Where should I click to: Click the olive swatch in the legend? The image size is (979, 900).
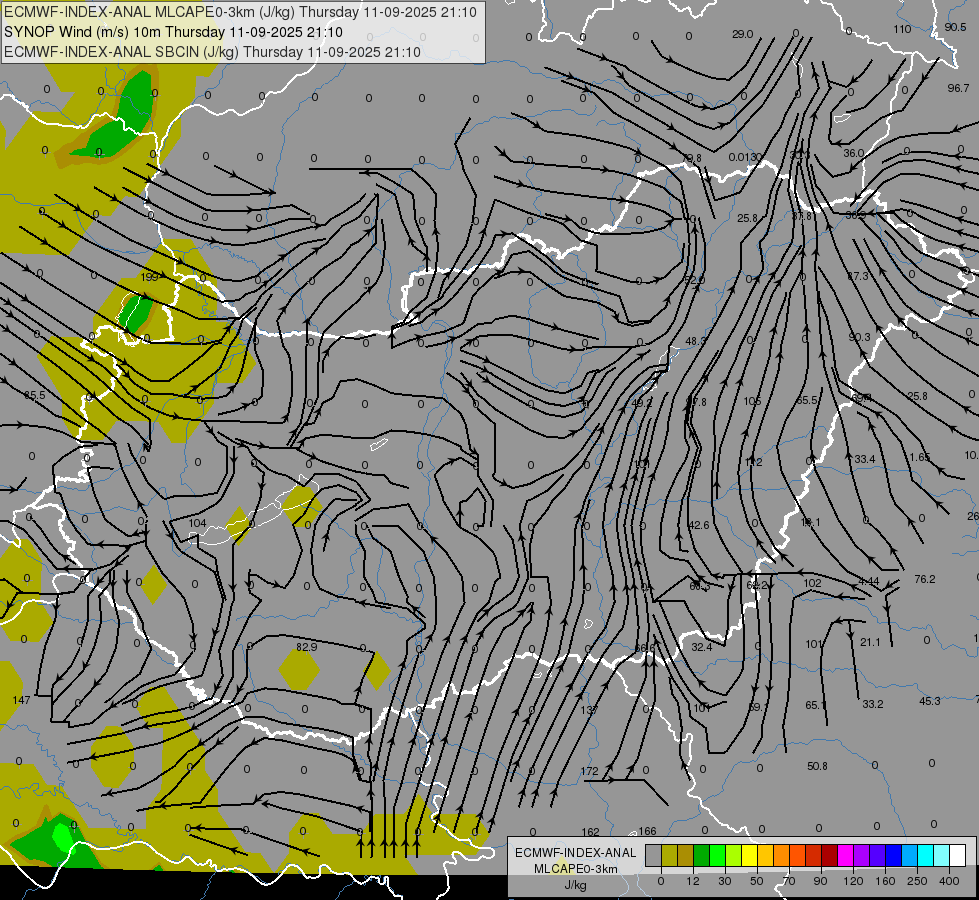(670, 855)
